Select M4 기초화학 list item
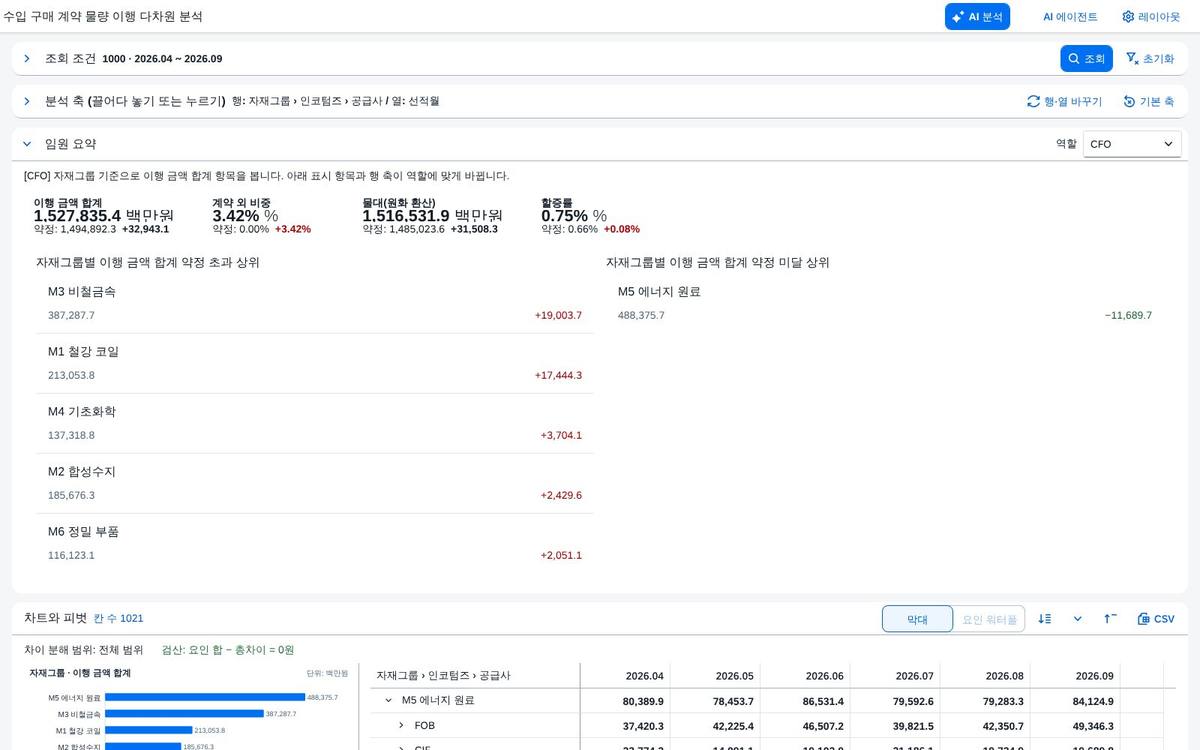This screenshot has height=750, width=1200. [x=315, y=423]
